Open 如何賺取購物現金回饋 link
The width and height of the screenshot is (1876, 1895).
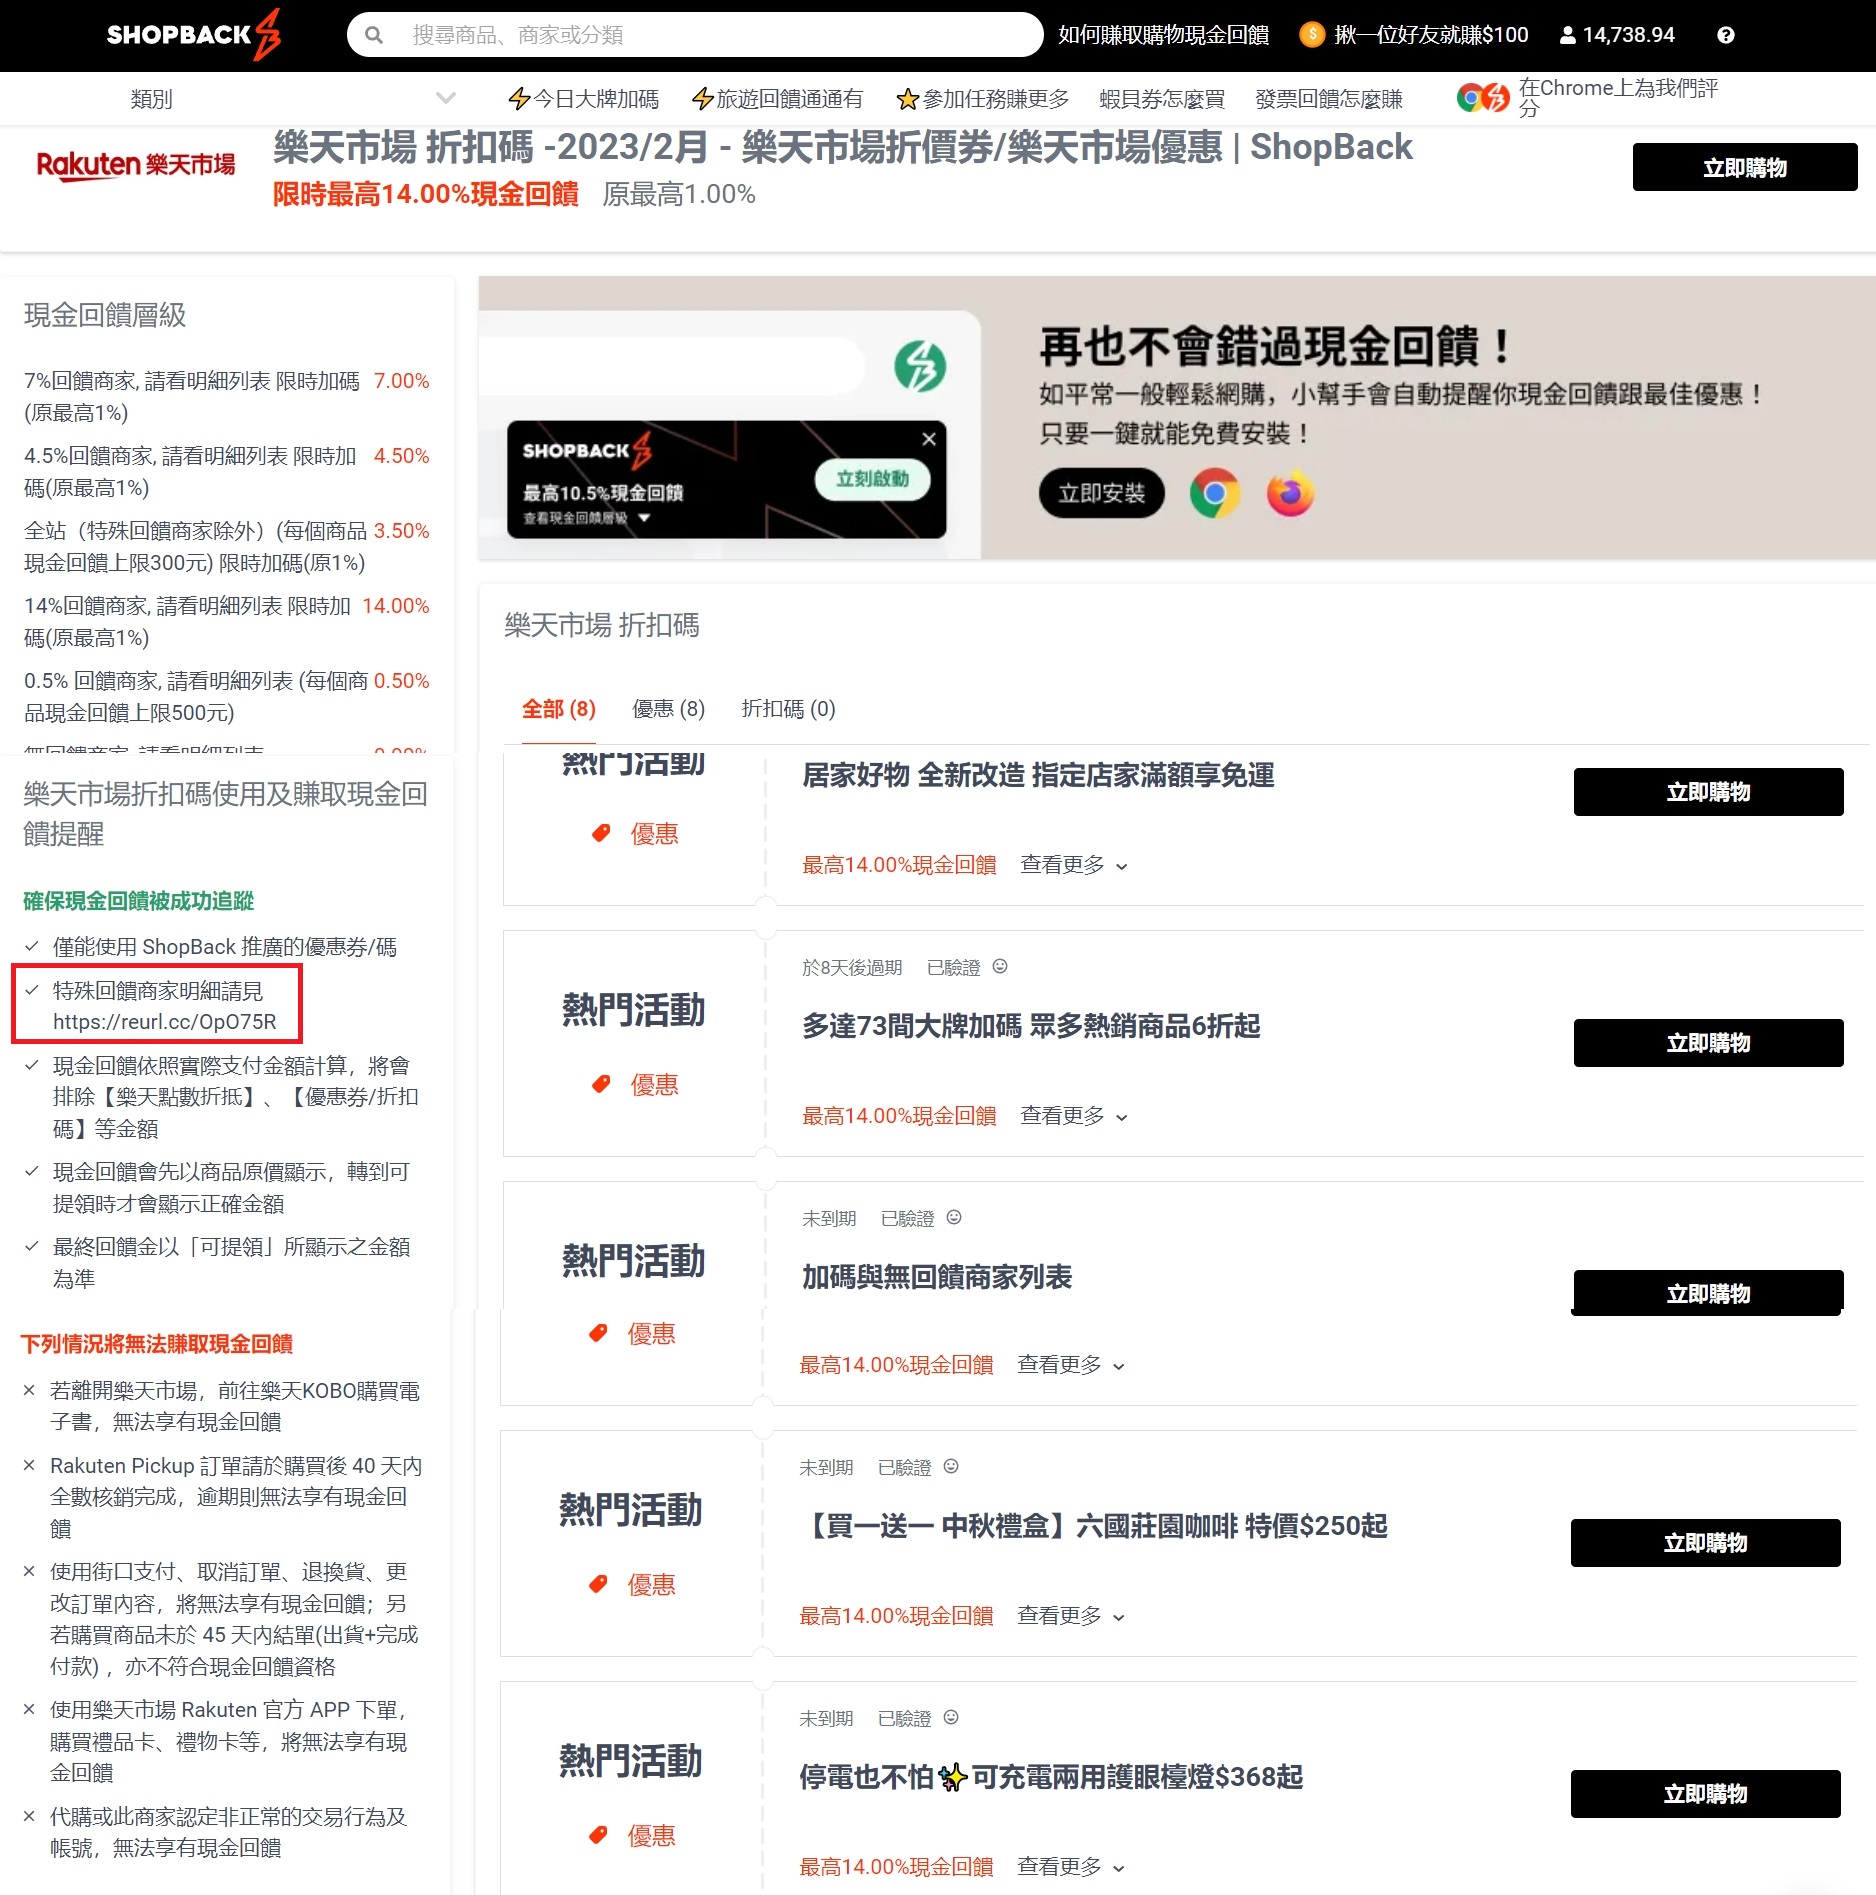click(x=1163, y=35)
